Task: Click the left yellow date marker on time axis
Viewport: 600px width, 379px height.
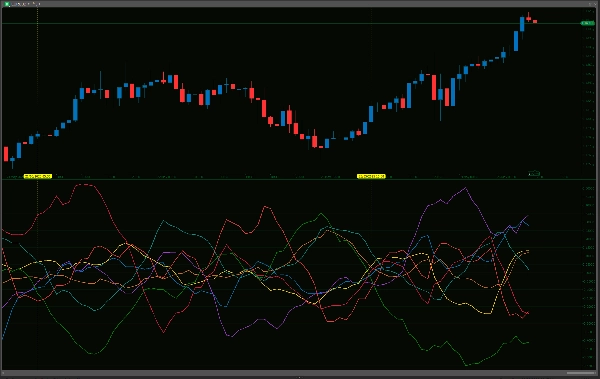Action: pos(38,176)
